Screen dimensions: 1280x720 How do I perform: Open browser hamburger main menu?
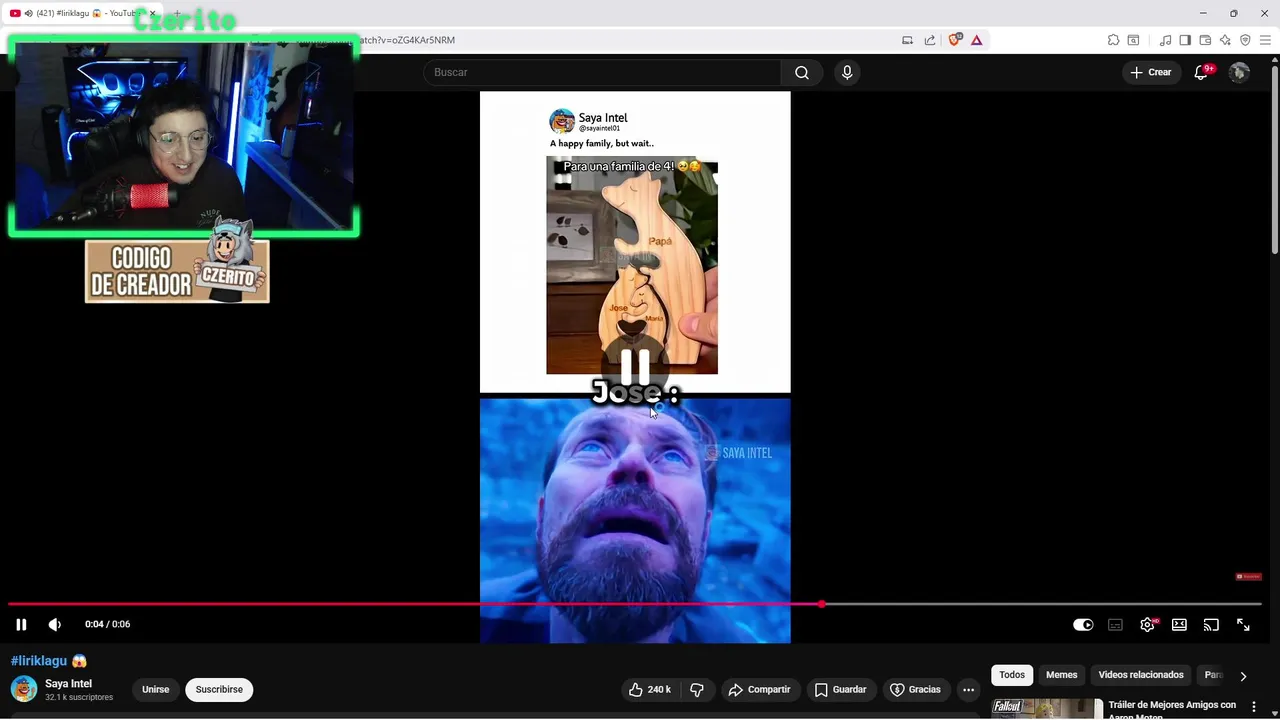1265,40
